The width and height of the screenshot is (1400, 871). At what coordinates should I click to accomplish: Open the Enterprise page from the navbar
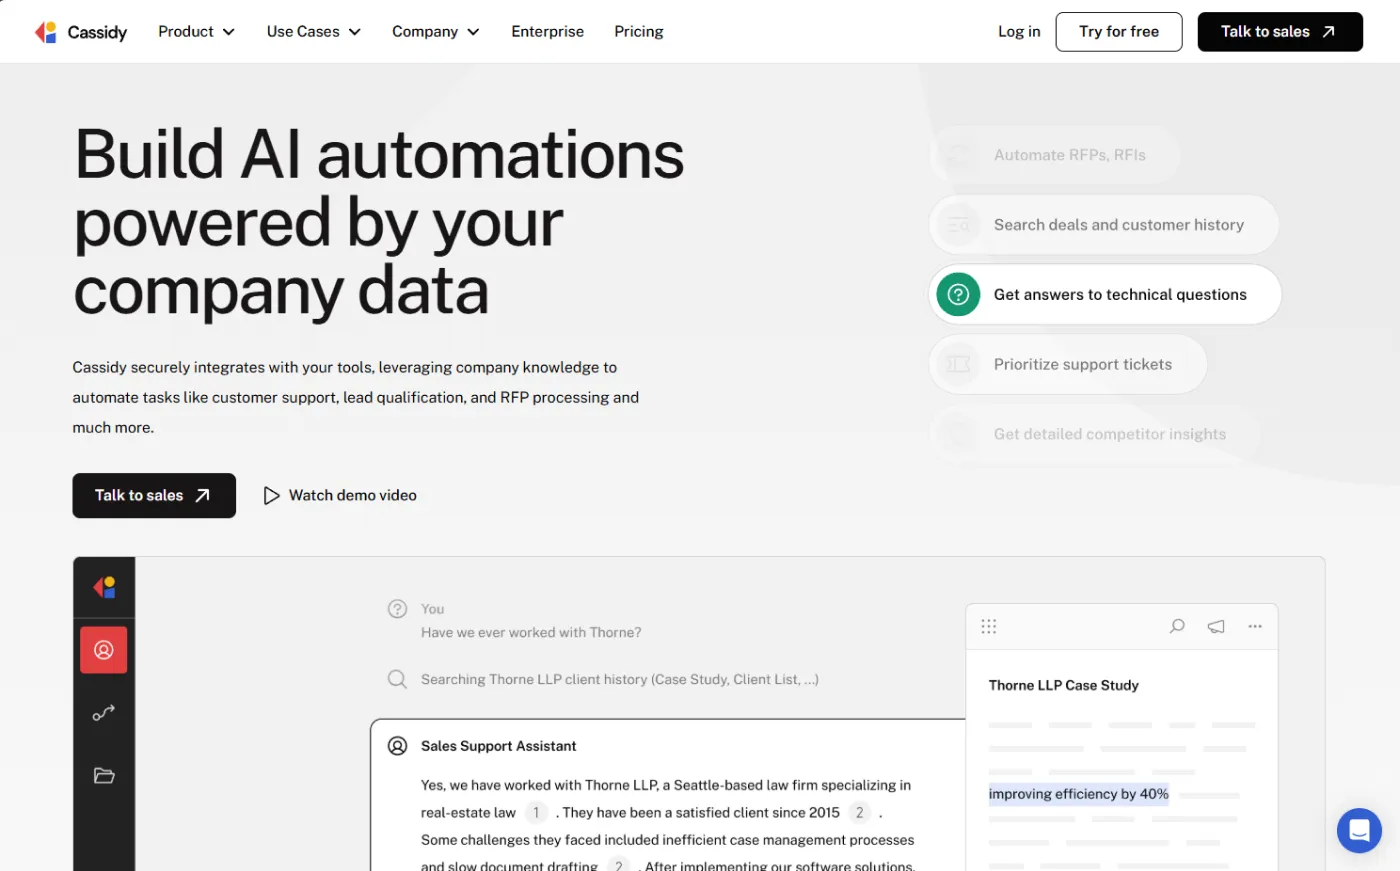pos(547,31)
